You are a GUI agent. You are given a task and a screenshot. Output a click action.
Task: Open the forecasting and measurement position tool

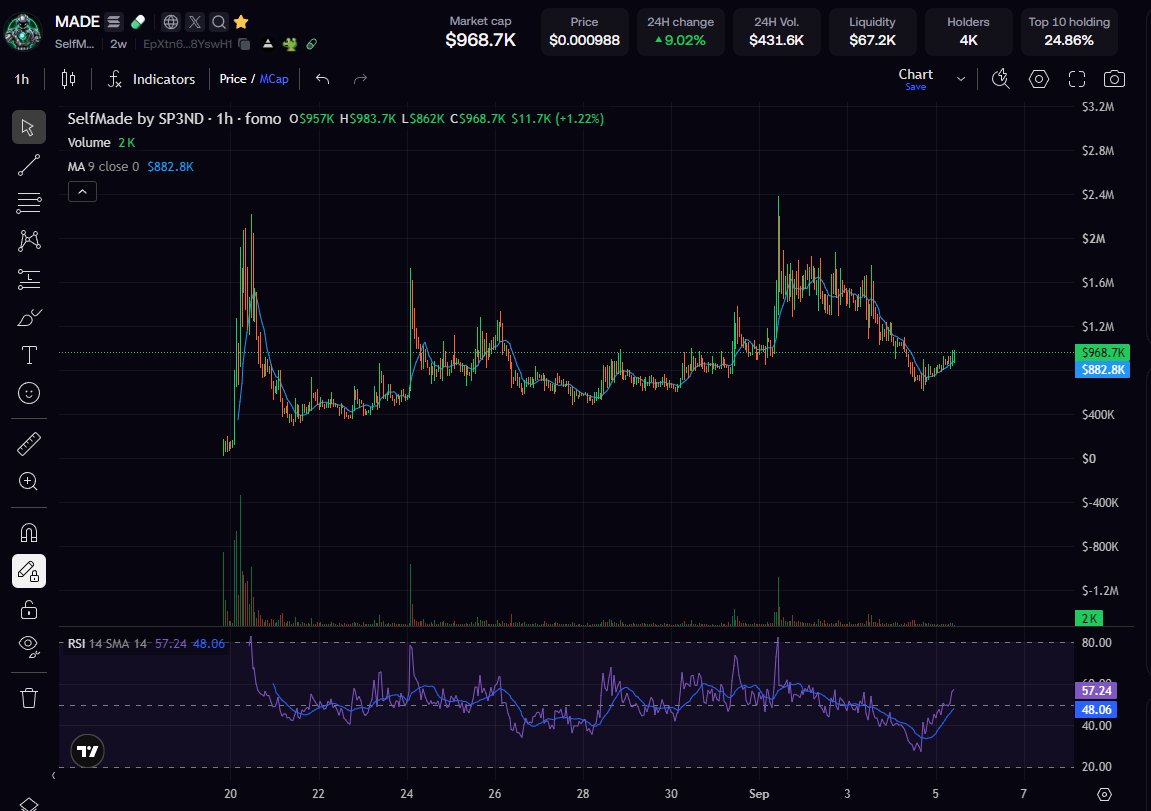(x=29, y=279)
